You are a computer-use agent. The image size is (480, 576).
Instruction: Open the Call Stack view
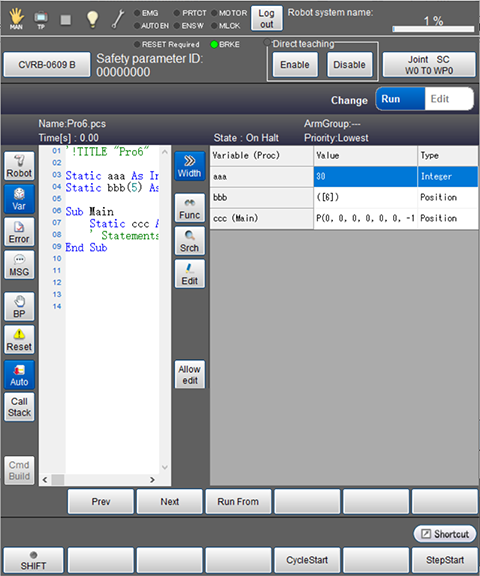19,407
